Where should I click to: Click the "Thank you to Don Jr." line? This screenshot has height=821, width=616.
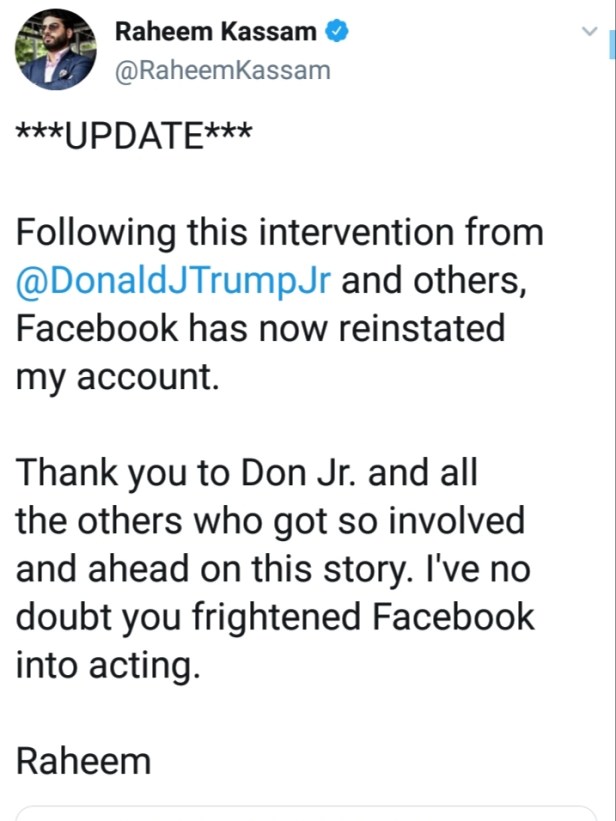point(246,473)
